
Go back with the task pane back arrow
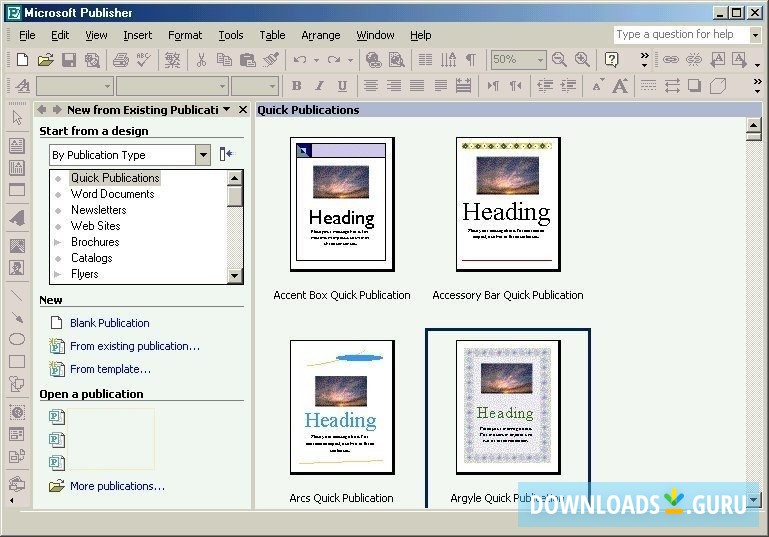42,109
